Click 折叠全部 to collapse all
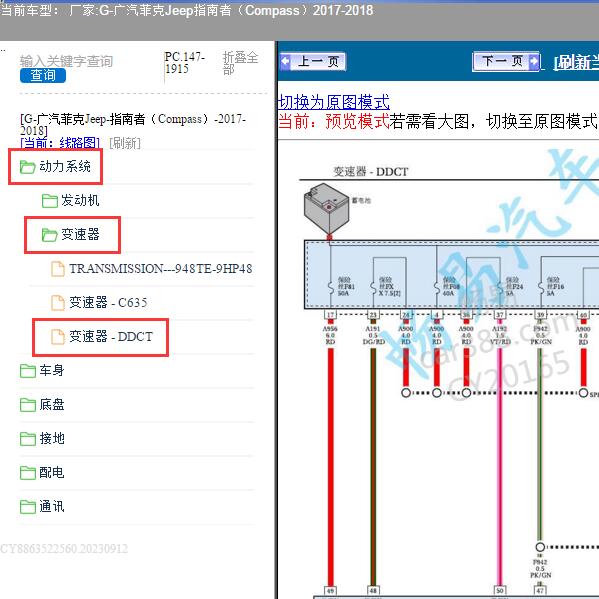 tap(240, 63)
